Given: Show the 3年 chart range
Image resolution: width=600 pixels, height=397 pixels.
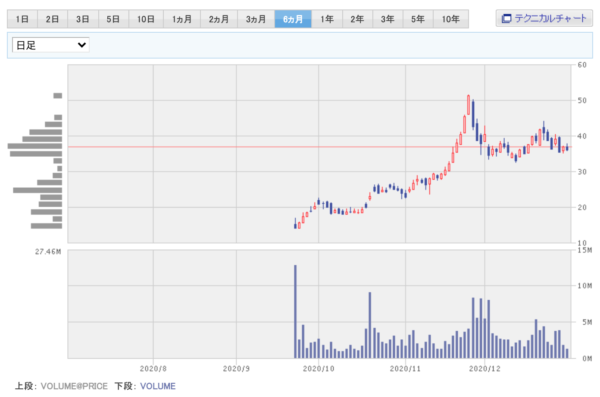Looking at the screenshot, I should click(x=388, y=19).
